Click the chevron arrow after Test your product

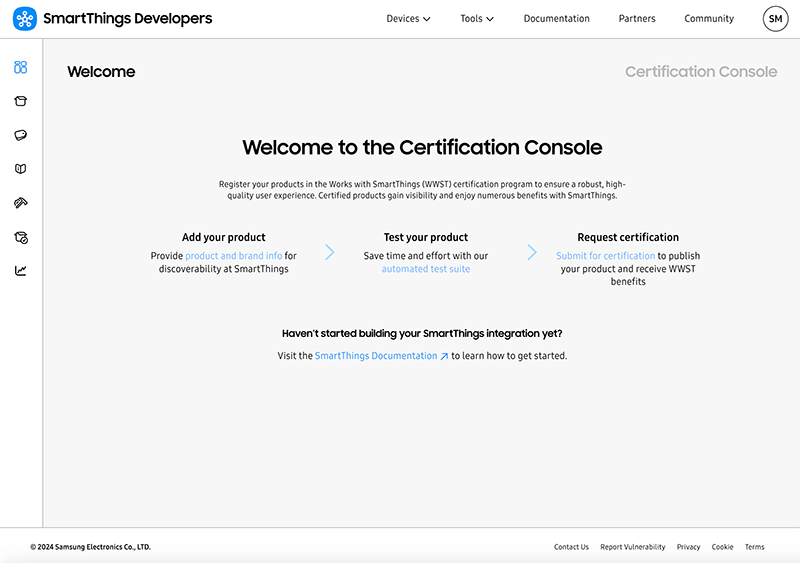(532, 252)
